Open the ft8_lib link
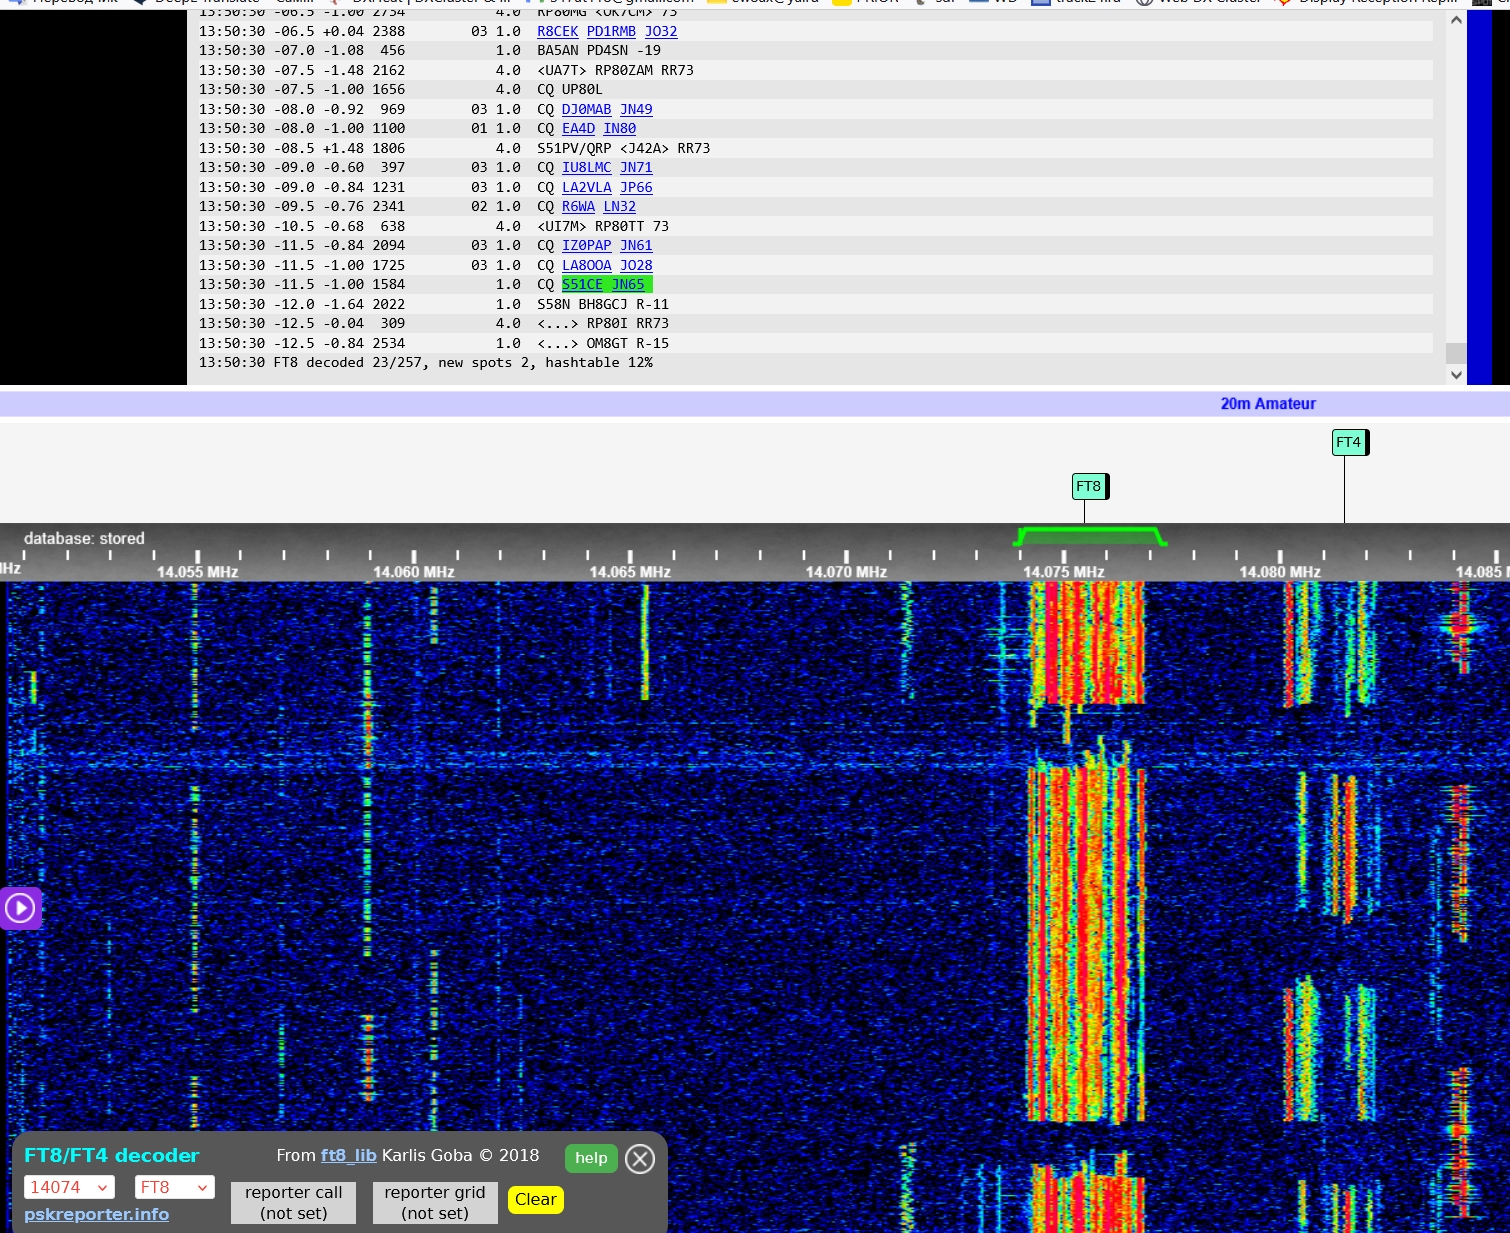 coord(348,1155)
